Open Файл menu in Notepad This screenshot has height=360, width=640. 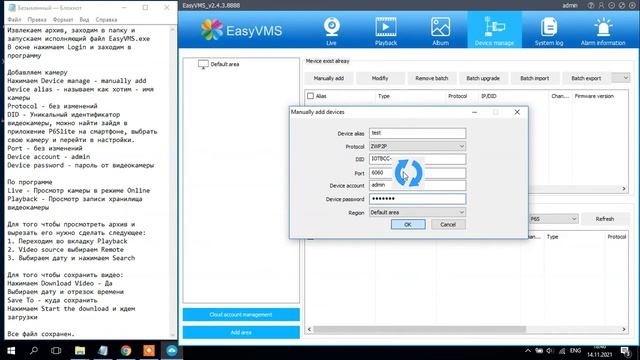(14, 20)
